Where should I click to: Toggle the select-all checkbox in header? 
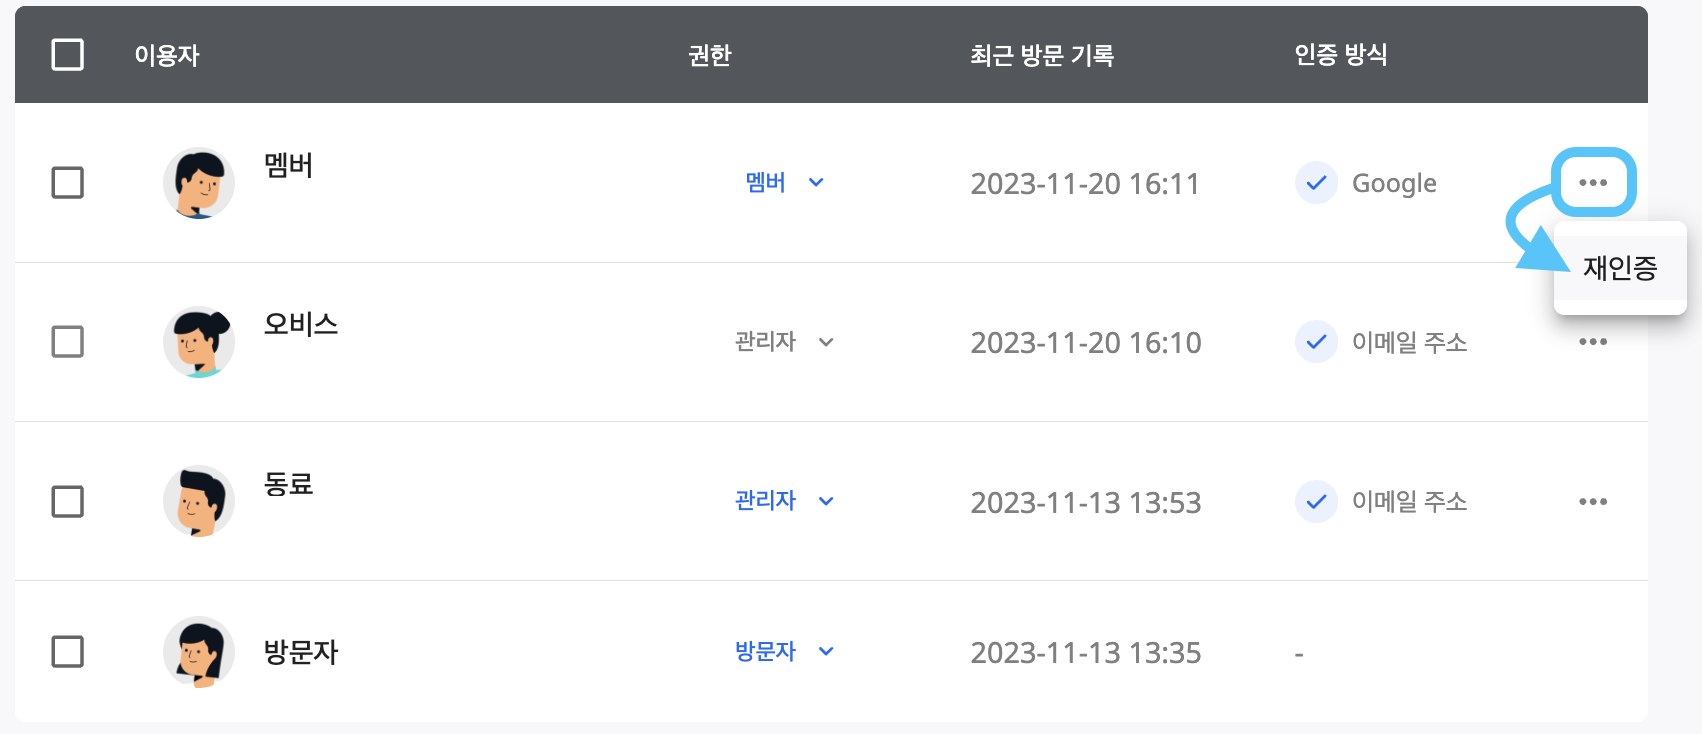[x=67, y=54]
